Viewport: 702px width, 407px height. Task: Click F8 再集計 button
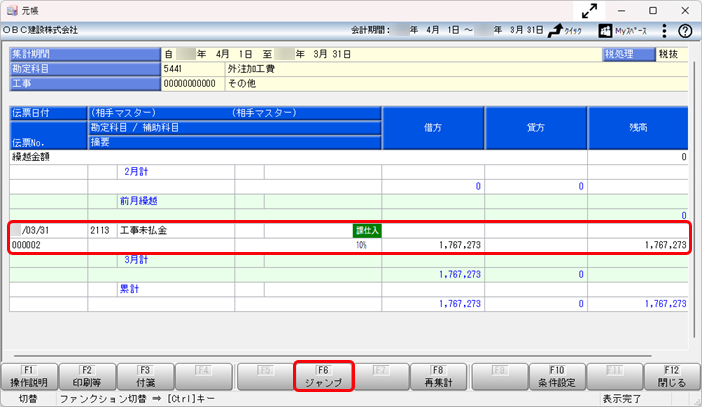438,377
